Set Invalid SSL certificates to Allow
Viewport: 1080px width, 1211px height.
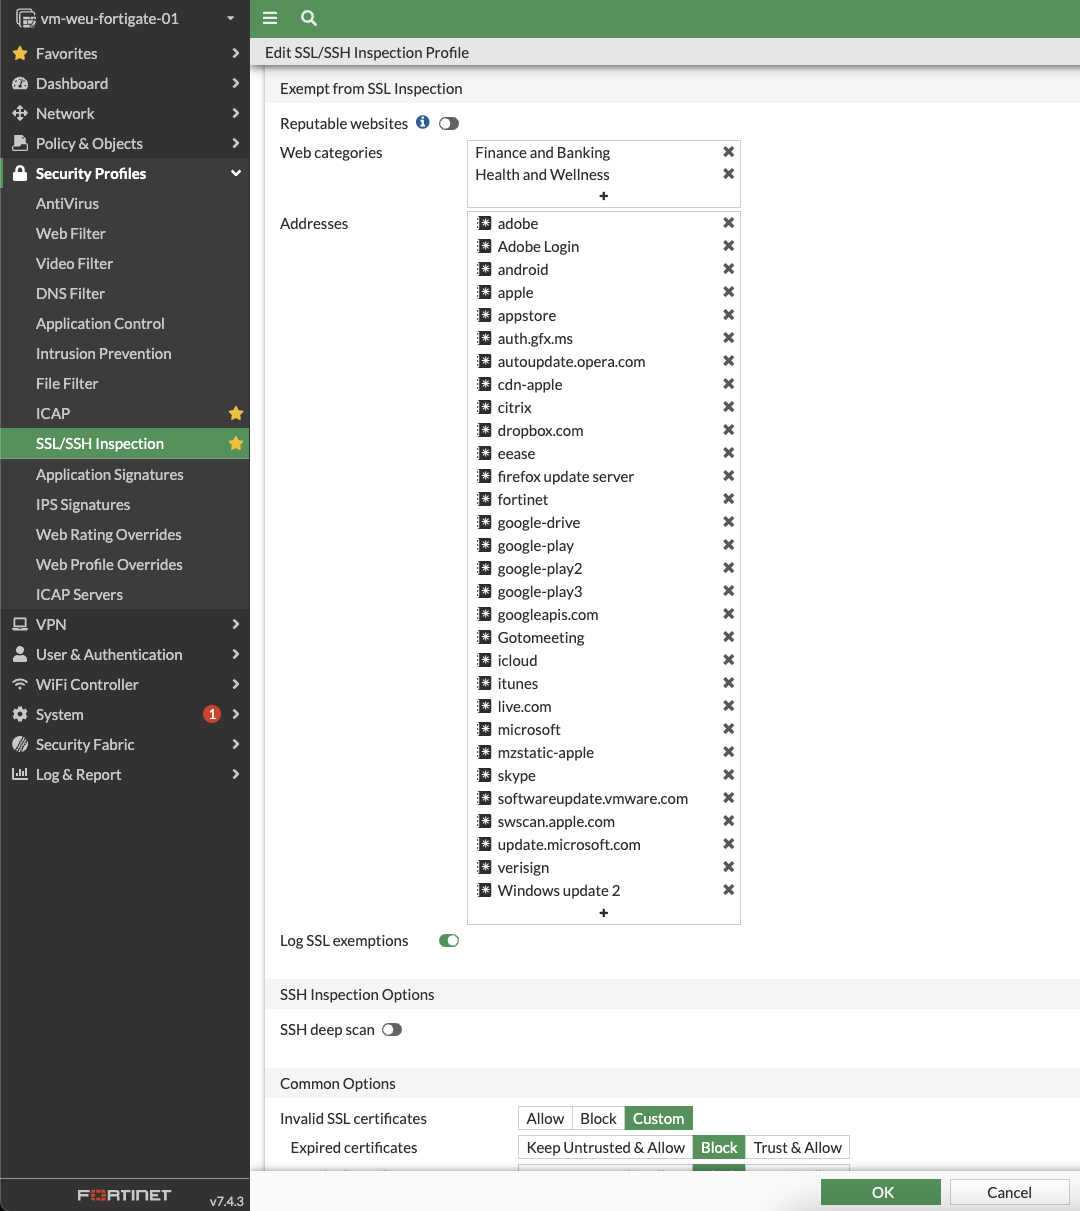click(x=545, y=1118)
